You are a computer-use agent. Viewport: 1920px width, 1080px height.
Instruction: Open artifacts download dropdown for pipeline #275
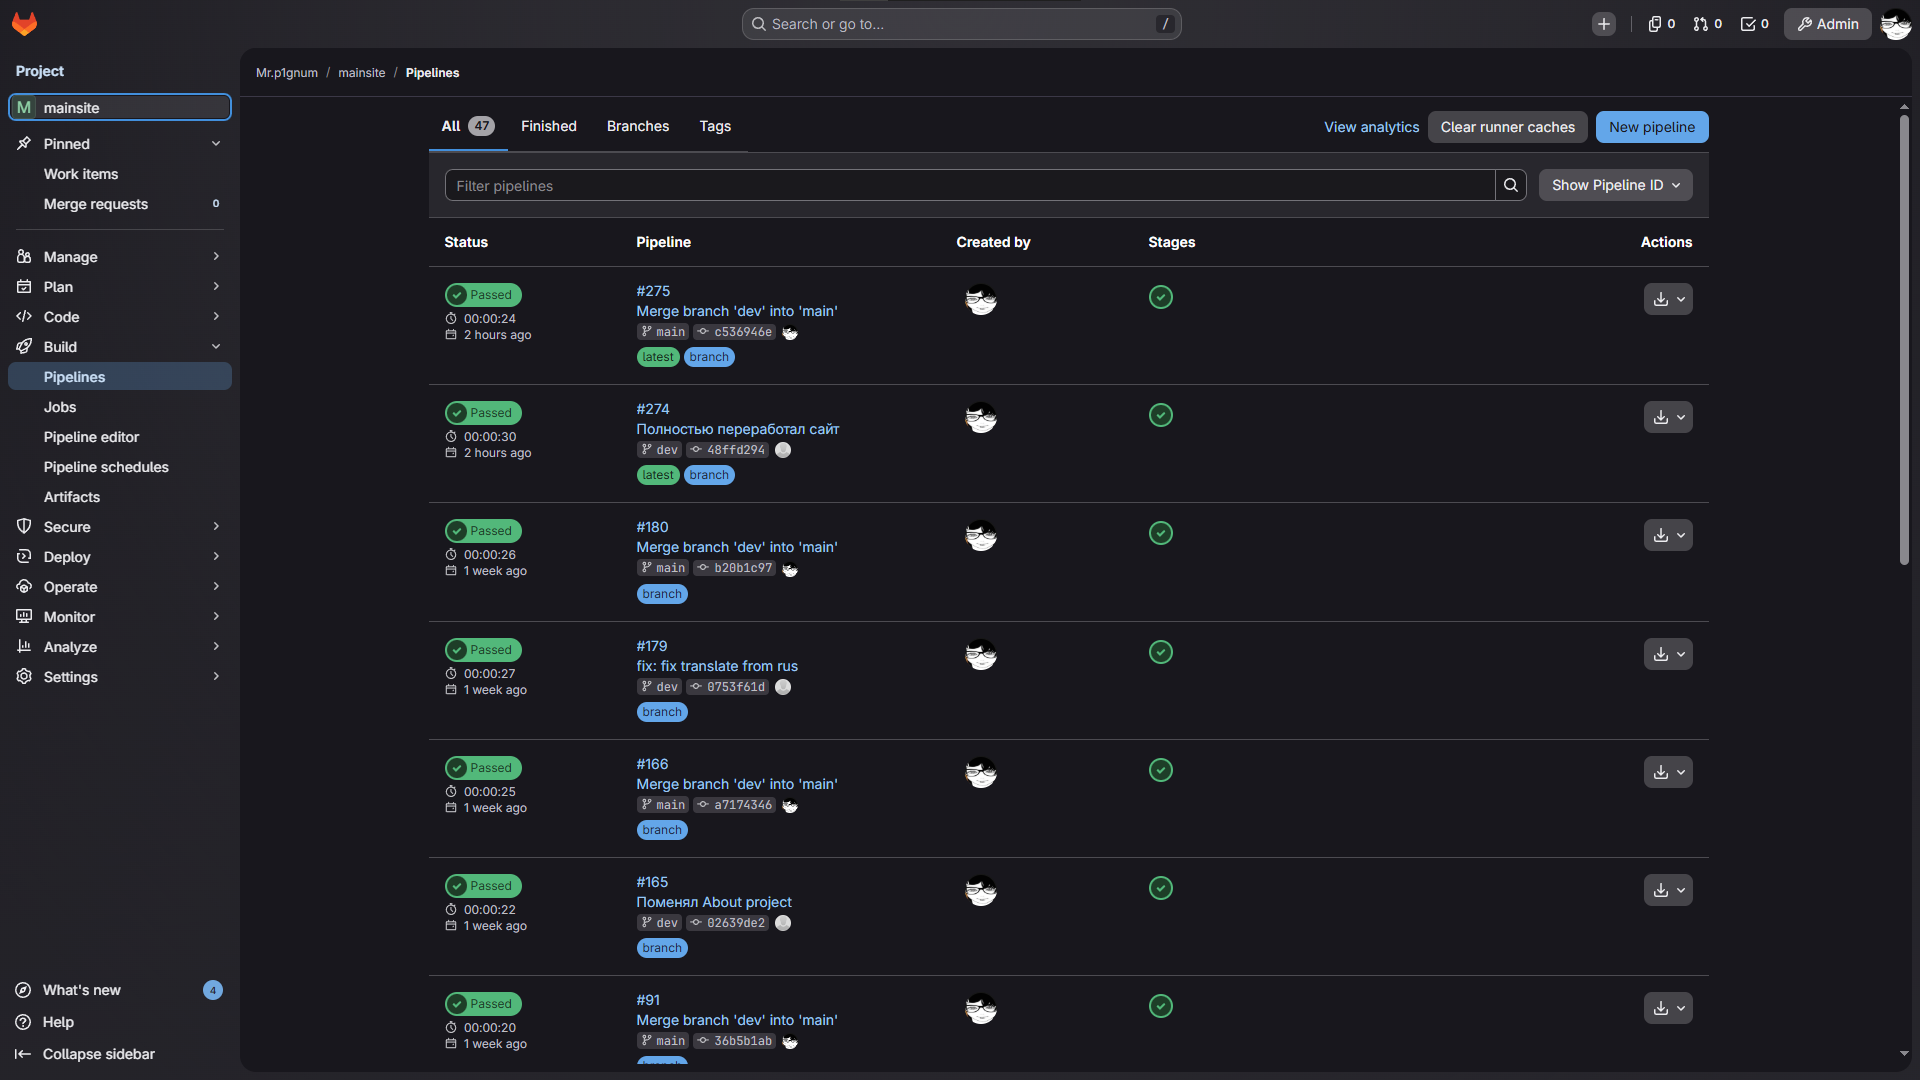[1668, 299]
